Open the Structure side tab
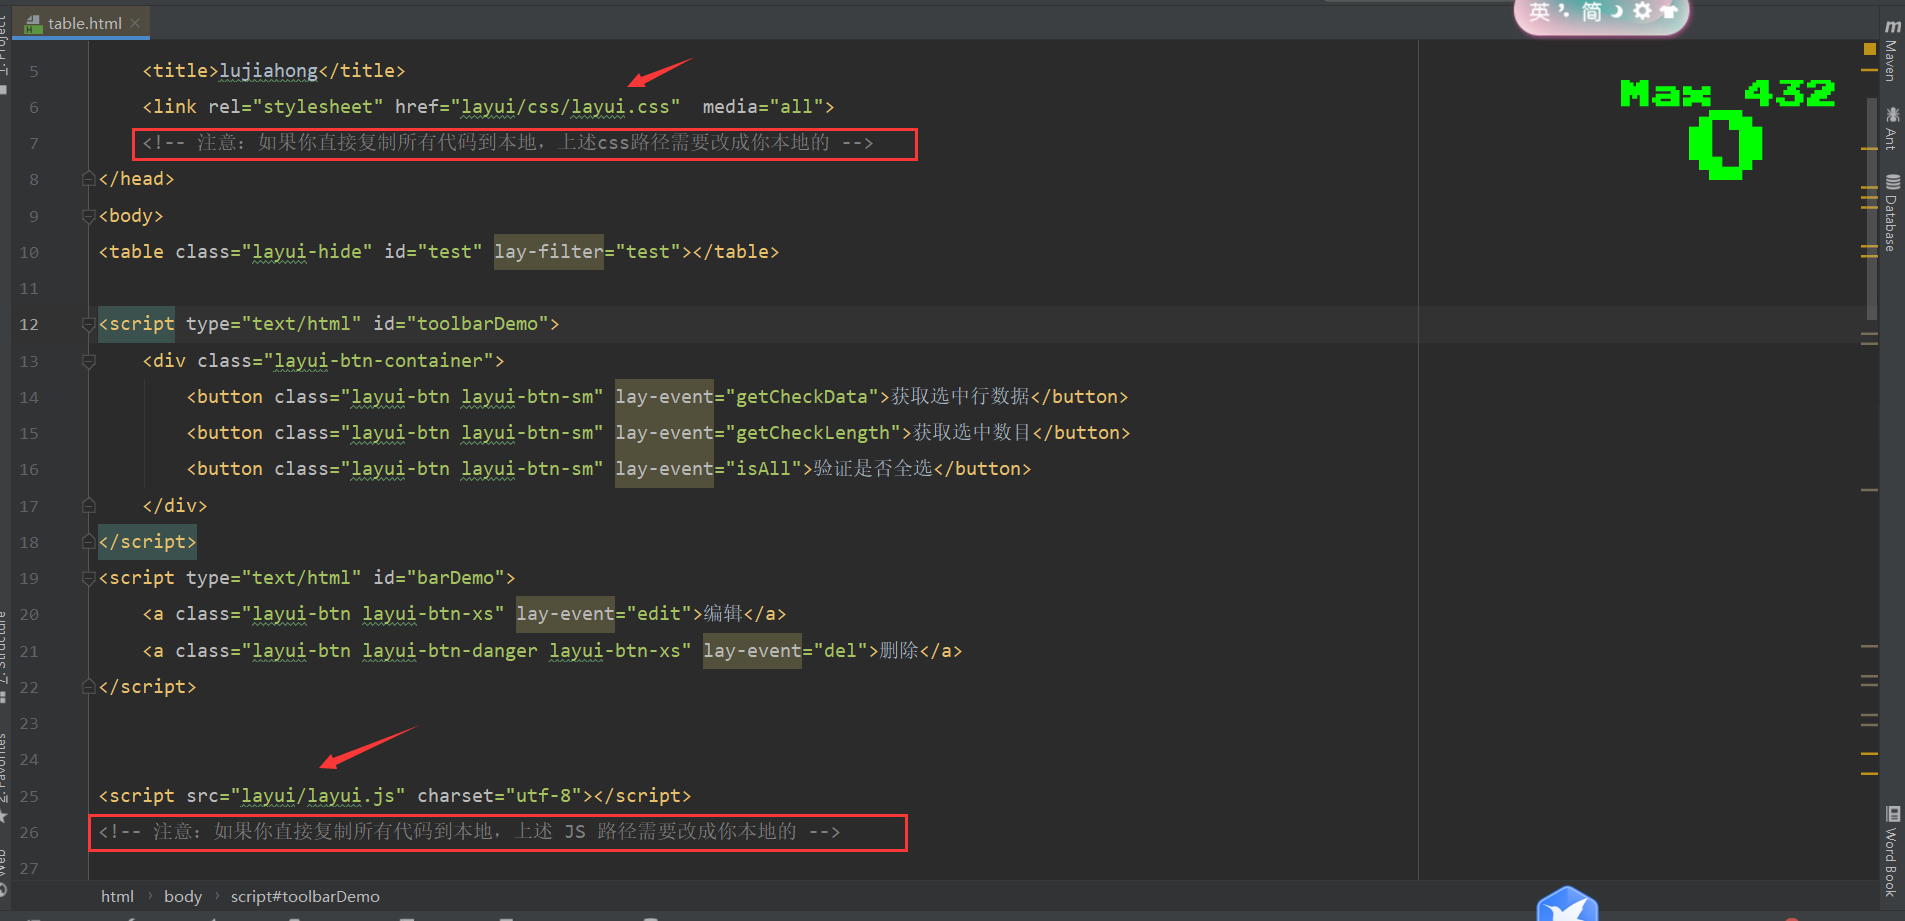 pyautogui.click(x=4, y=650)
